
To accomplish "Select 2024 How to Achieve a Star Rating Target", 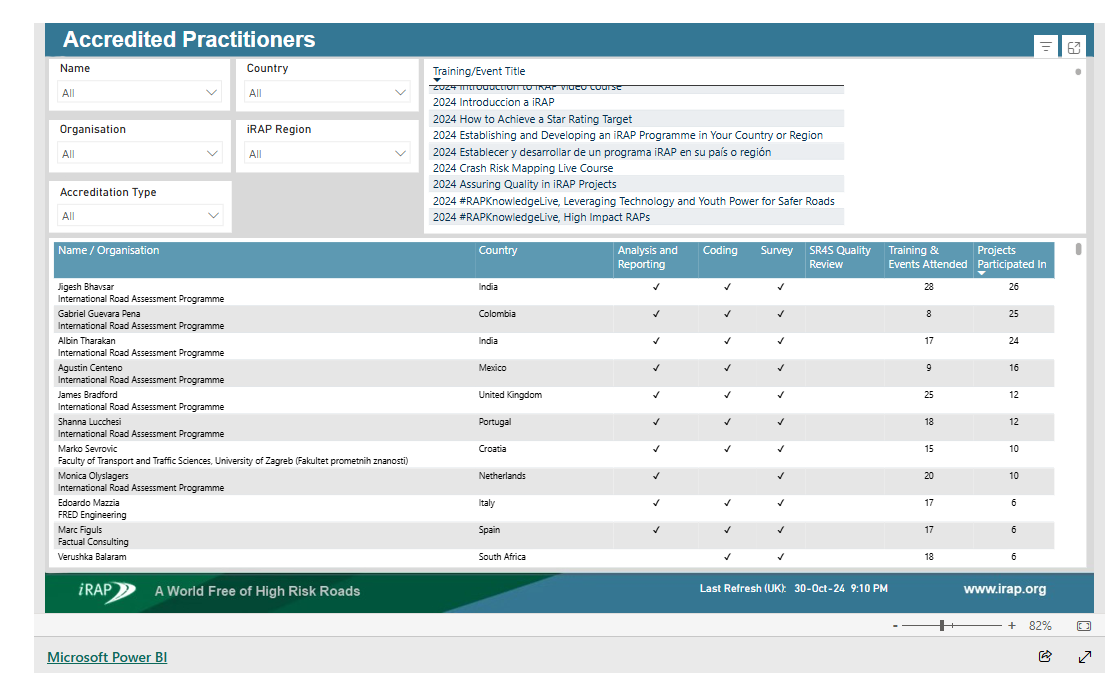I will [x=636, y=119].
